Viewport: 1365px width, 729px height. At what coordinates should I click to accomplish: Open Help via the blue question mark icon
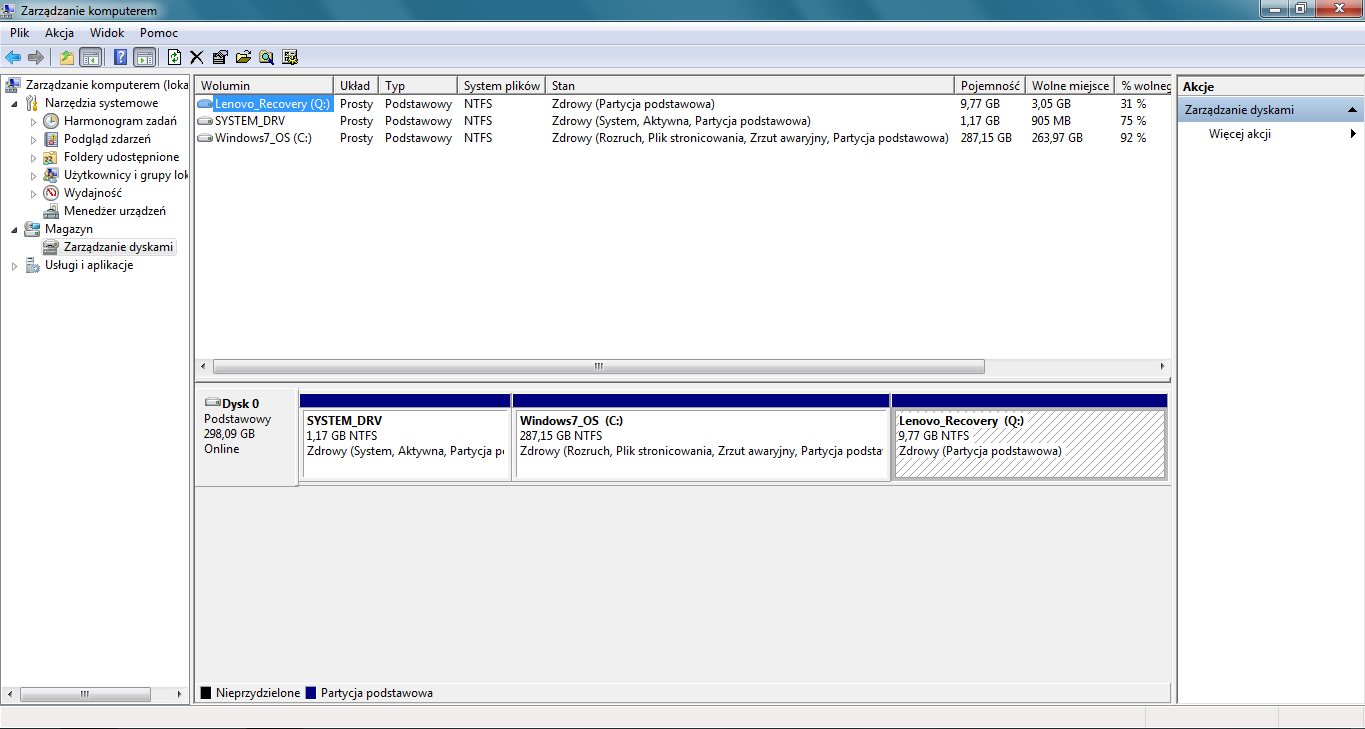tap(121, 57)
